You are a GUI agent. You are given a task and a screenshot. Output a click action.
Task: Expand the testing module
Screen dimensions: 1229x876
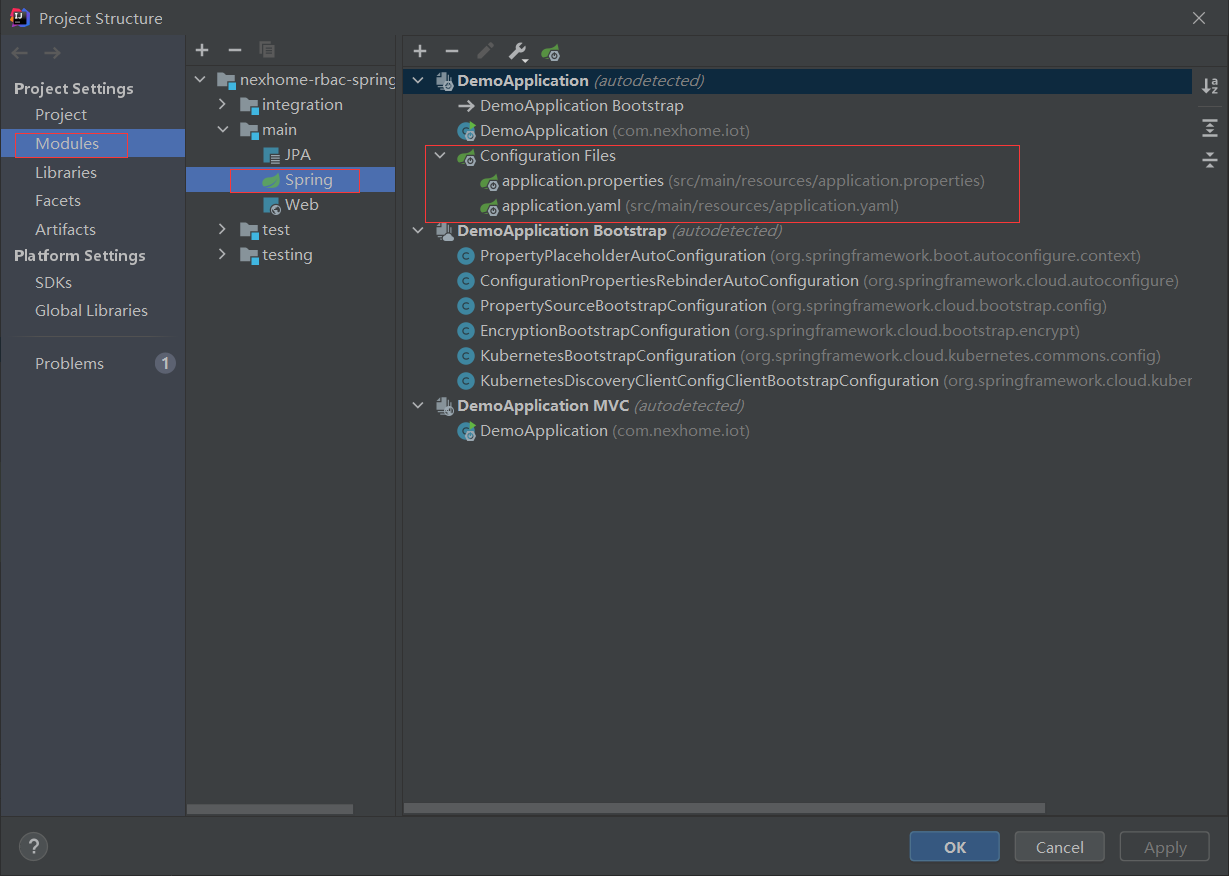click(x=222, y=255)
